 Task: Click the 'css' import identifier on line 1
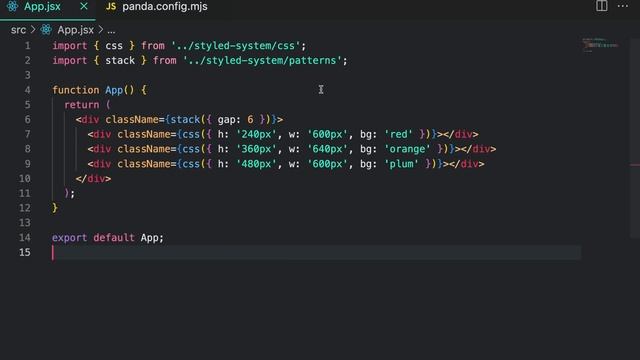pyautogui.click(x=114, y=46)
